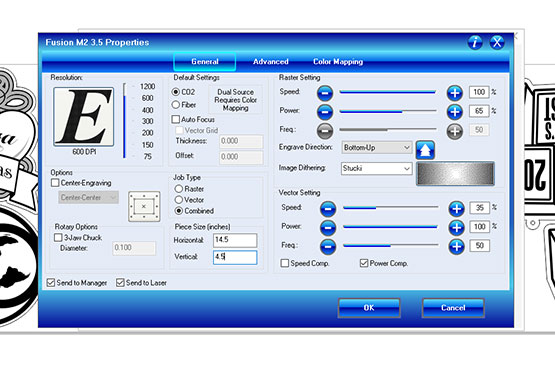555x368 pixels.
Task: Uncheck Send to Laser checkbox
Action: click(x=120, y=283)
